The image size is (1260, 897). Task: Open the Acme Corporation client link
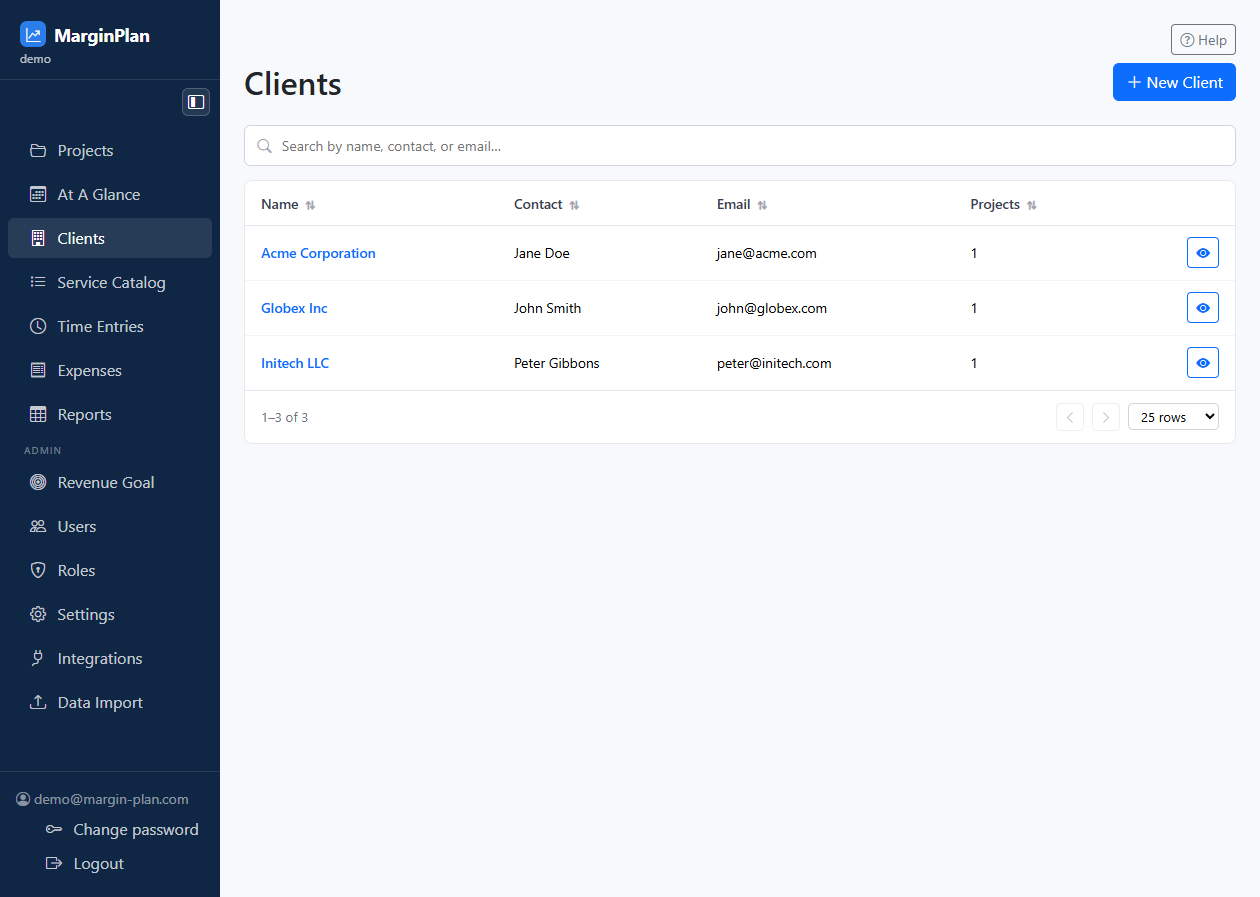[x=318, y=253]
